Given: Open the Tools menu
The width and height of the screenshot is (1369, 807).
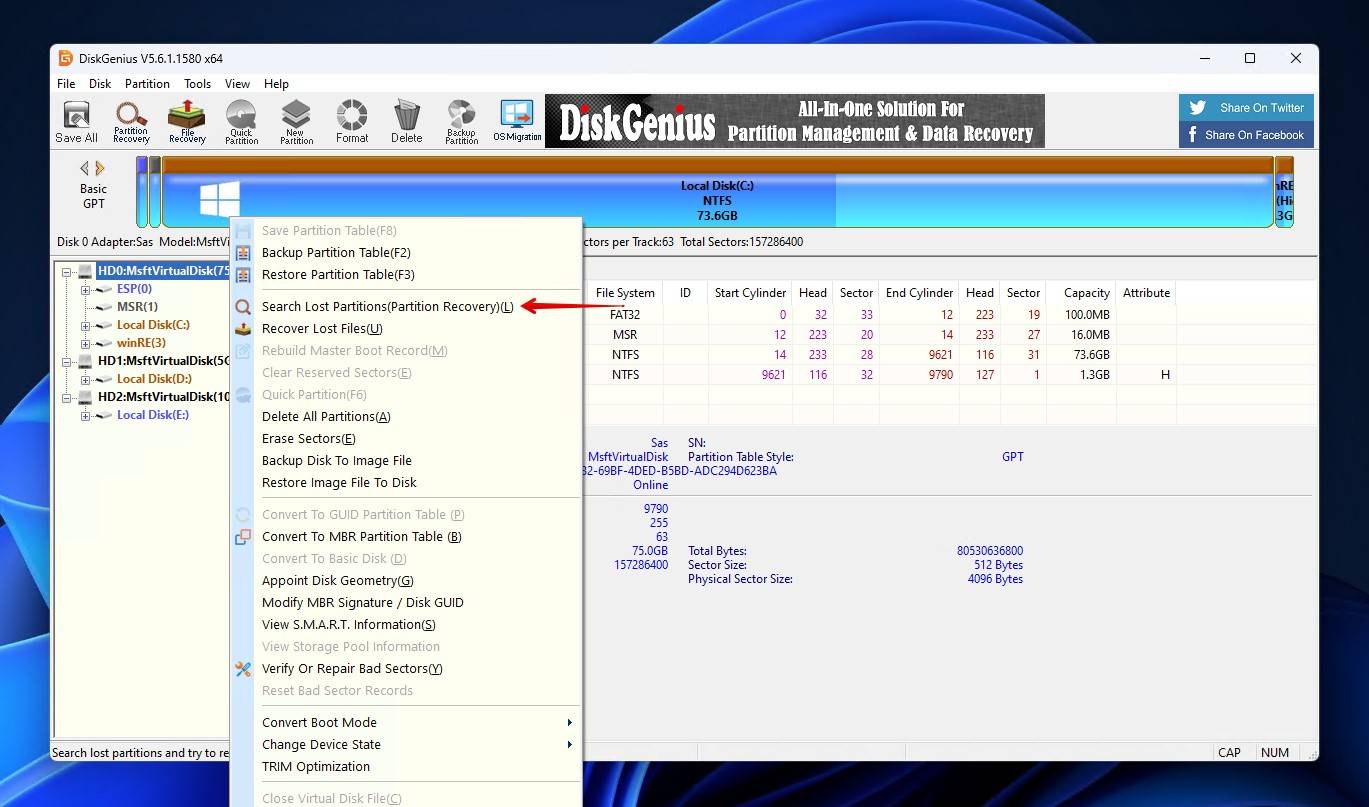Looking at the screenshot, I should [197, 84].
